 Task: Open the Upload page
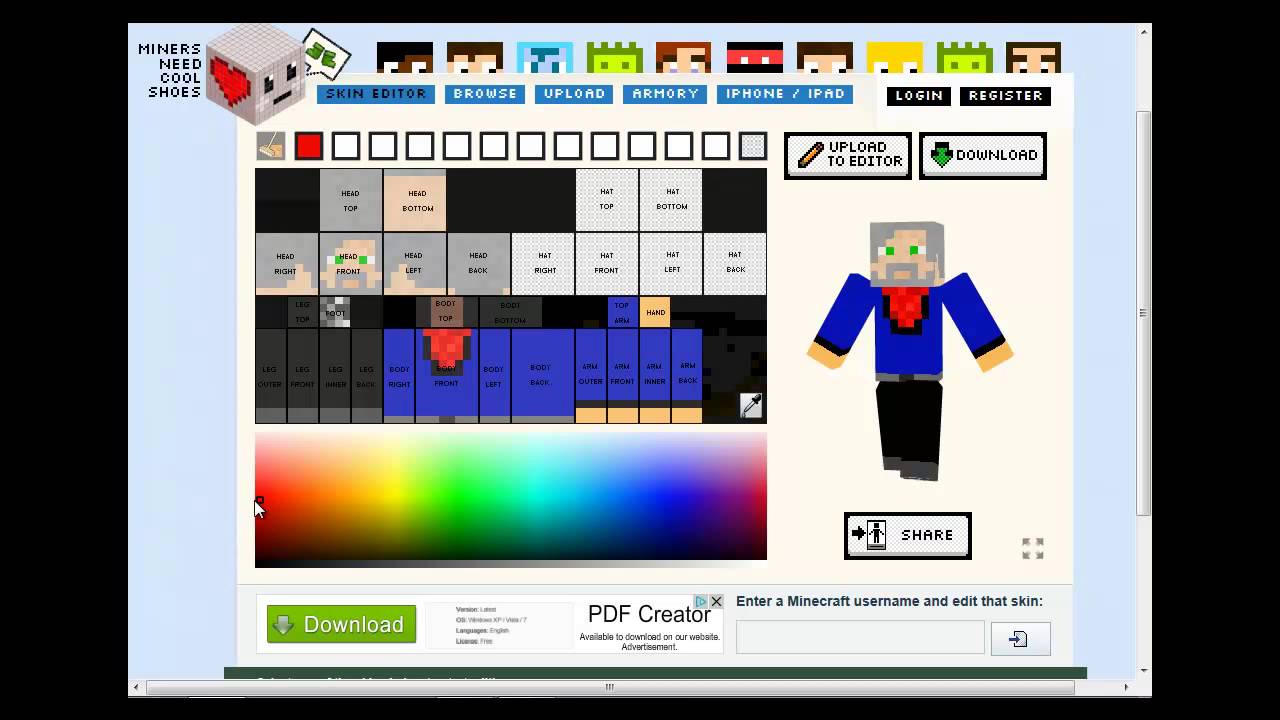pos(574,94)
